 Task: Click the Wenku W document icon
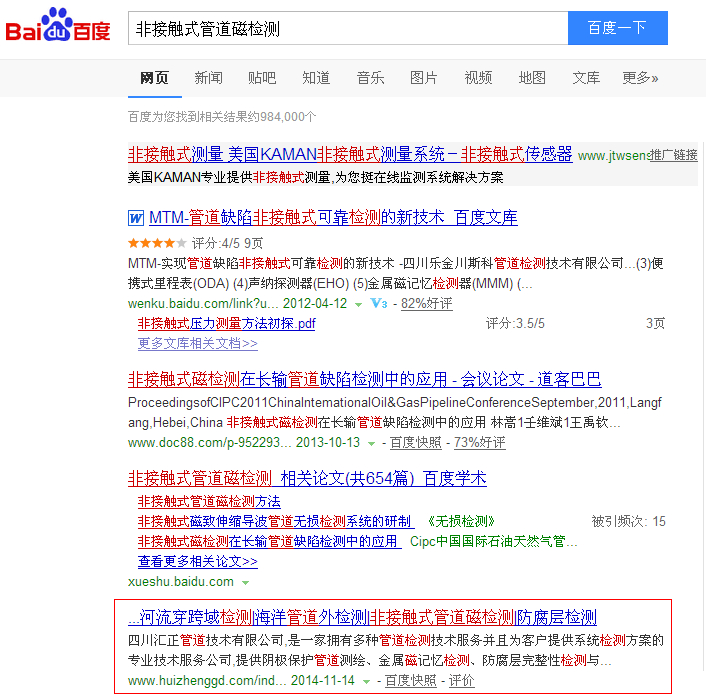click(136, 218)
